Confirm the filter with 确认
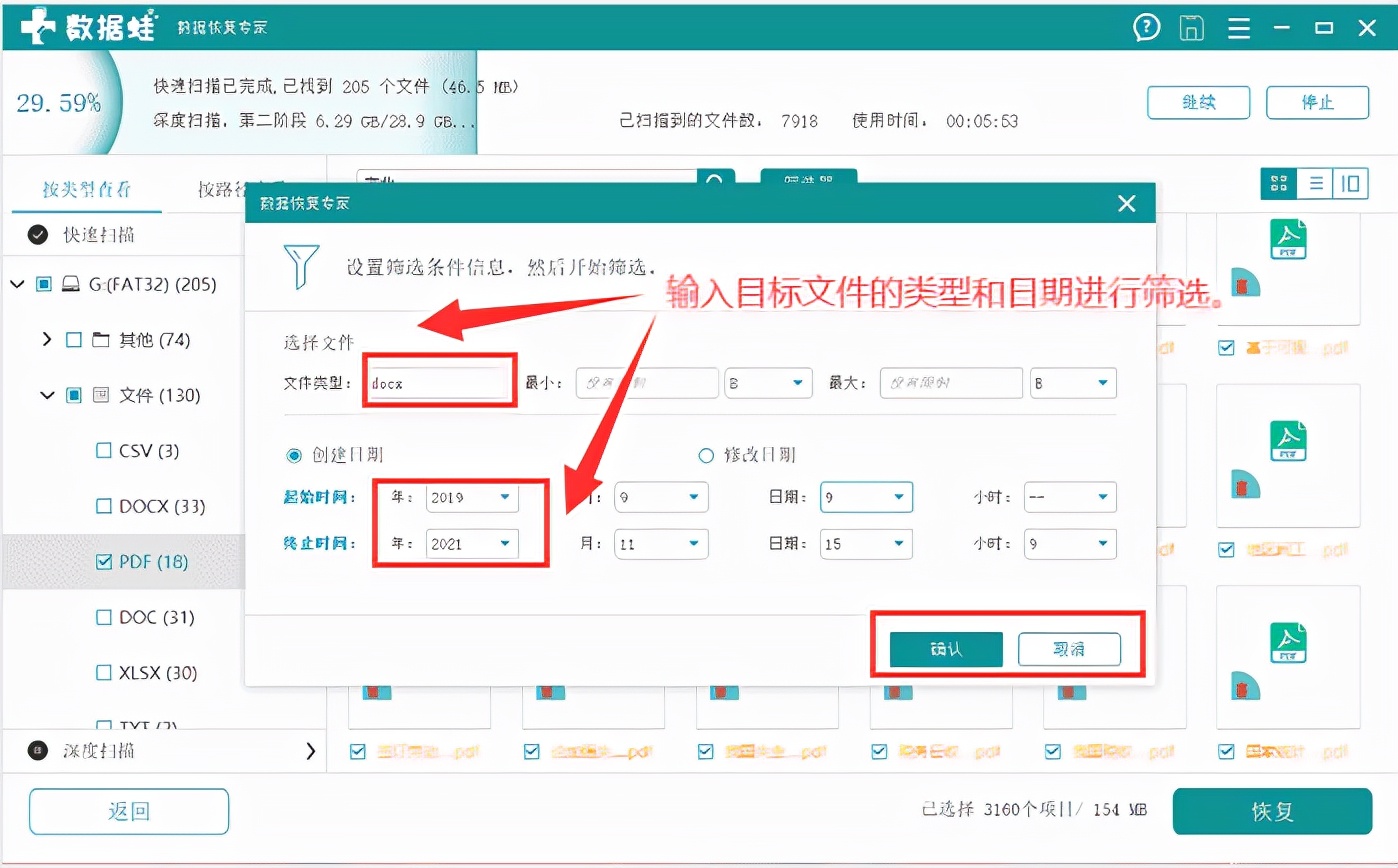 click(x=946, y=649)
